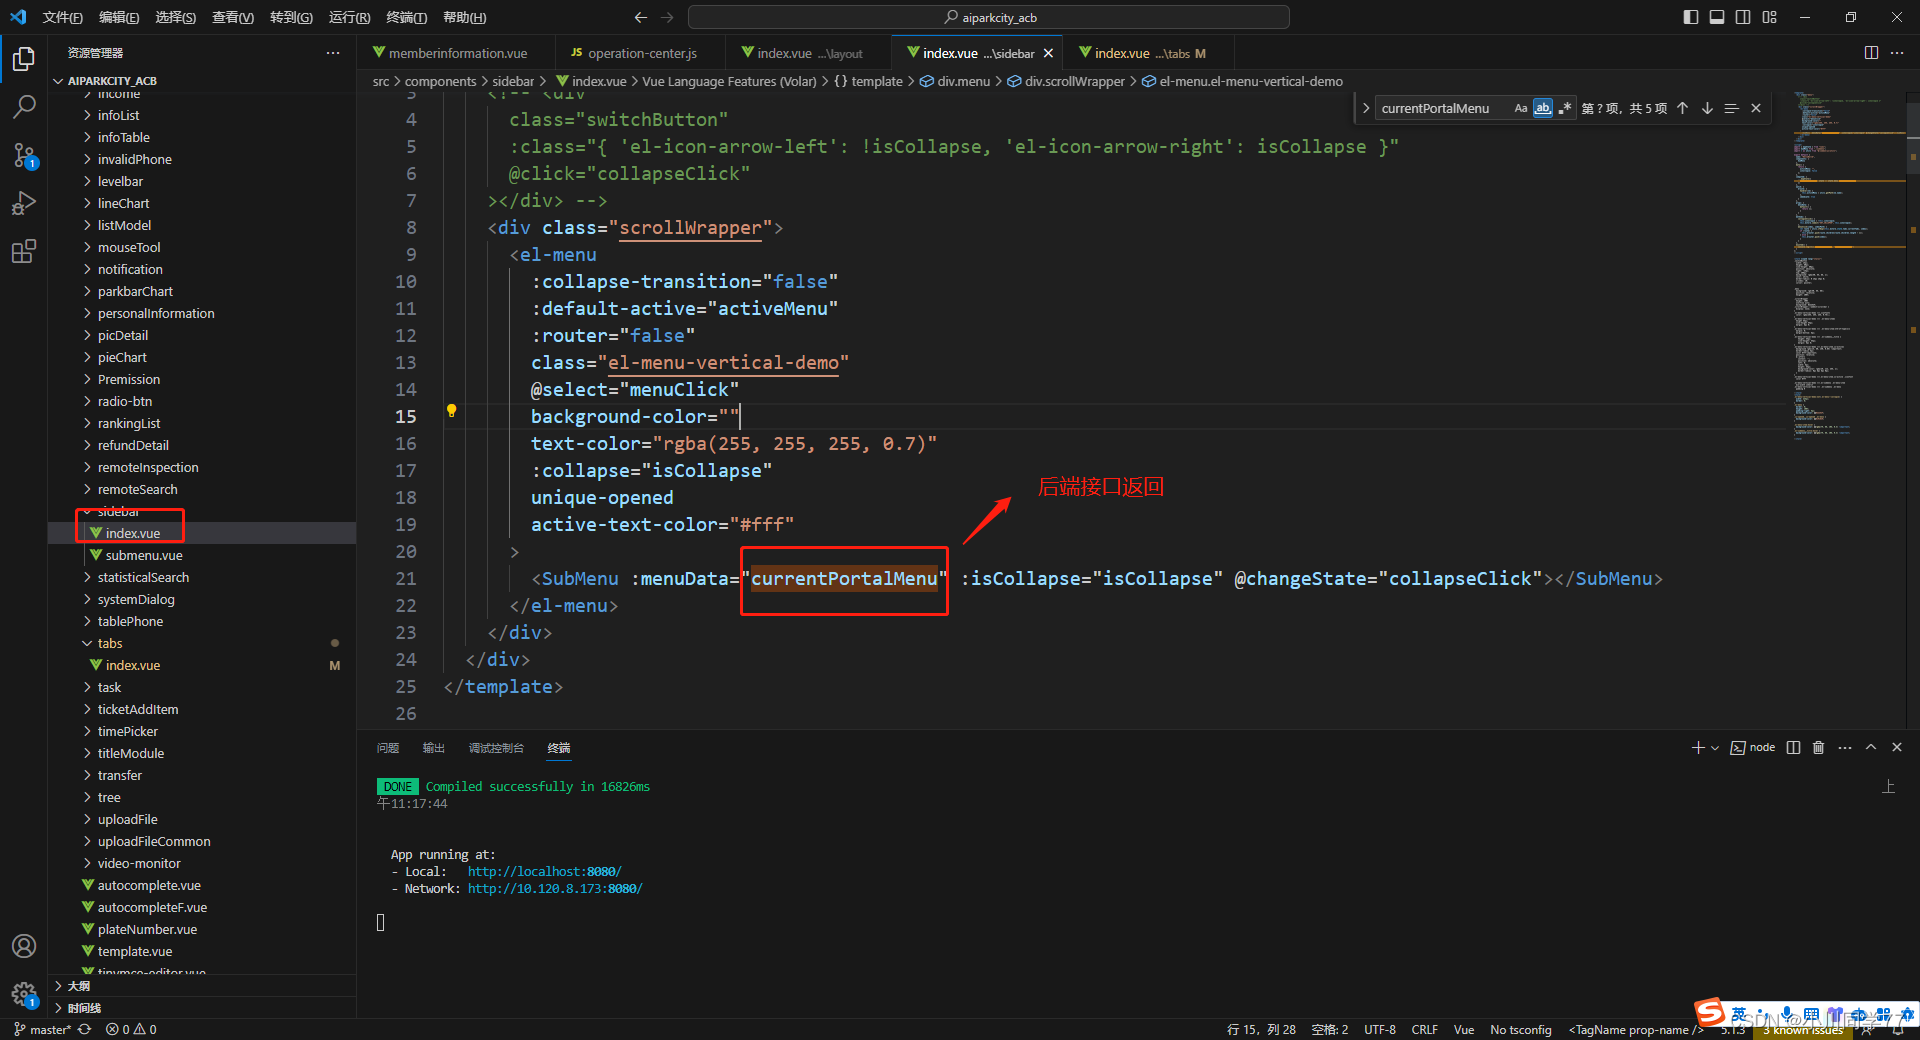Open the terminal profile dropdown chevron
This screenshot has width=1920, height=1040.
tap(1713, 747)
